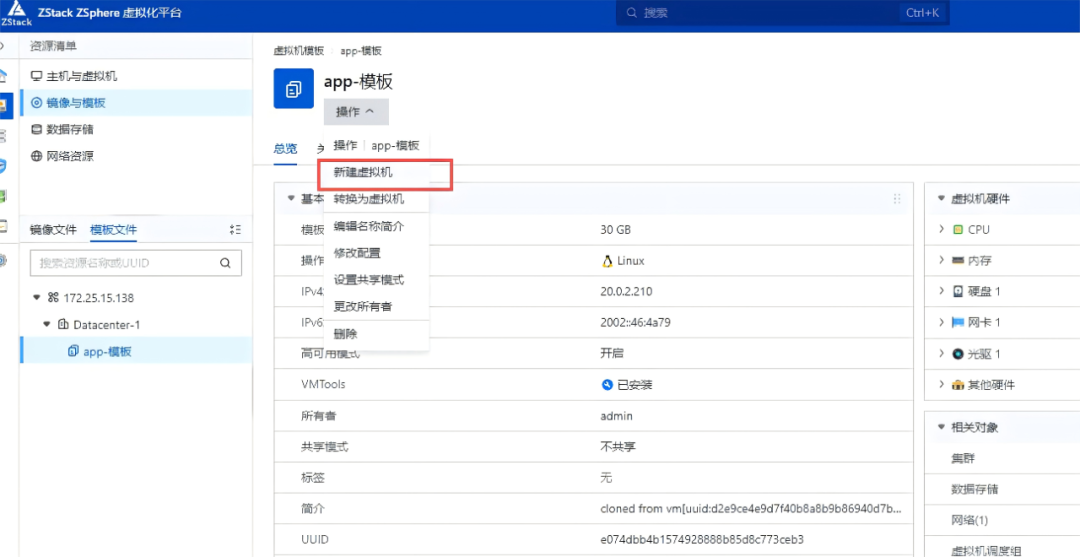Open the 操作 dropdown button
The image size is (1080, 557).
355,112
